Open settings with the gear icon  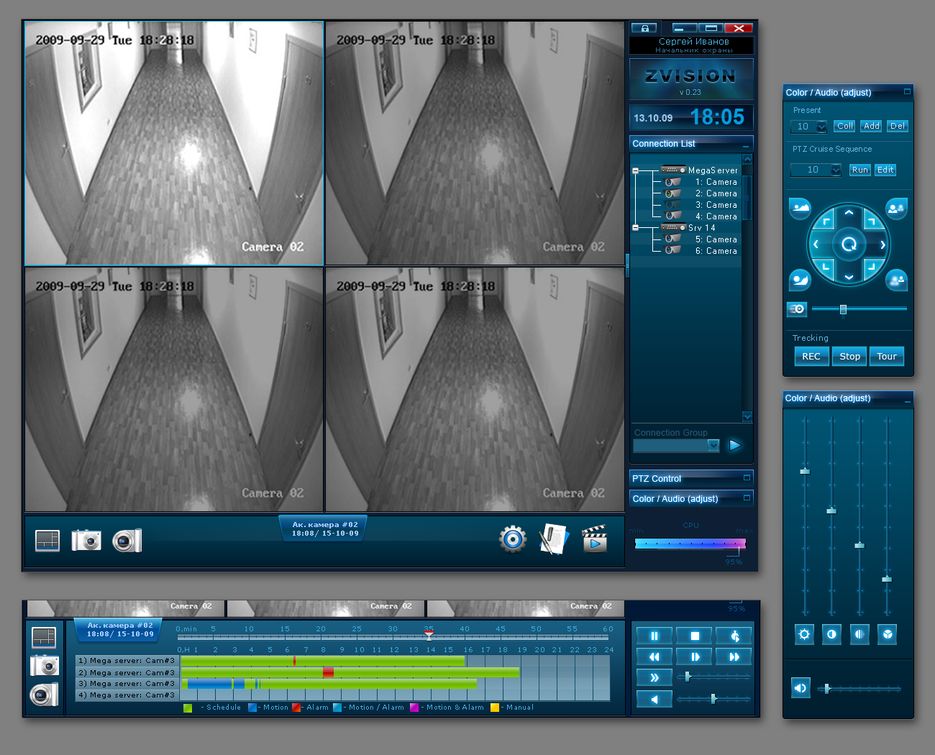[x=512, y=539]
